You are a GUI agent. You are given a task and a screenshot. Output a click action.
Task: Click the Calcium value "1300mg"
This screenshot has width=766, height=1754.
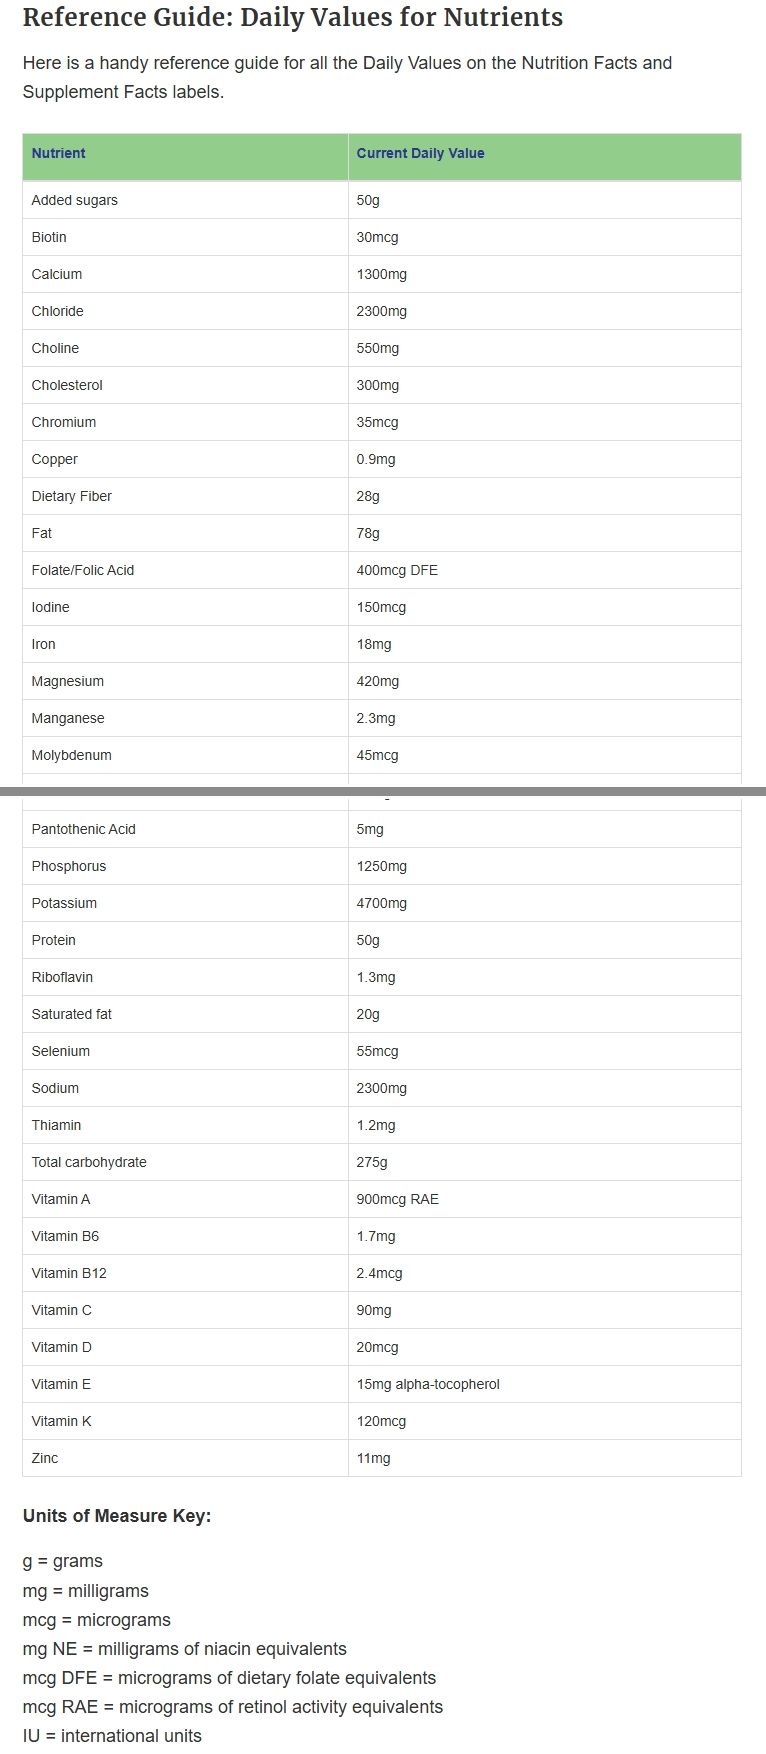click(x=381, y=274)
